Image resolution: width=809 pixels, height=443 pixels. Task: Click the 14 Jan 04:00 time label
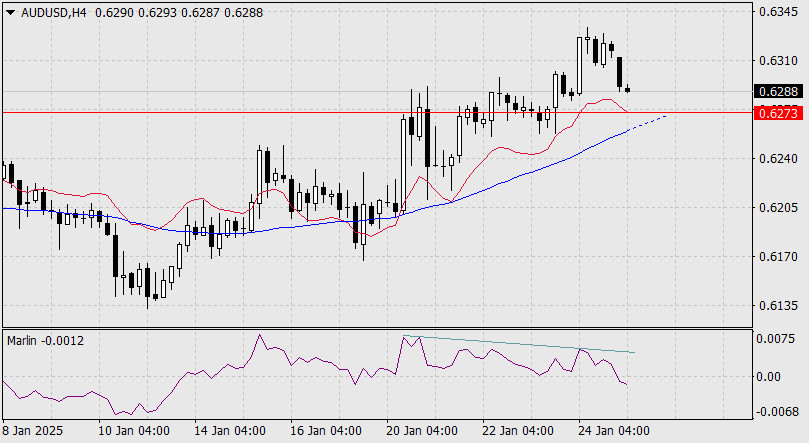(x=230, y=431)
